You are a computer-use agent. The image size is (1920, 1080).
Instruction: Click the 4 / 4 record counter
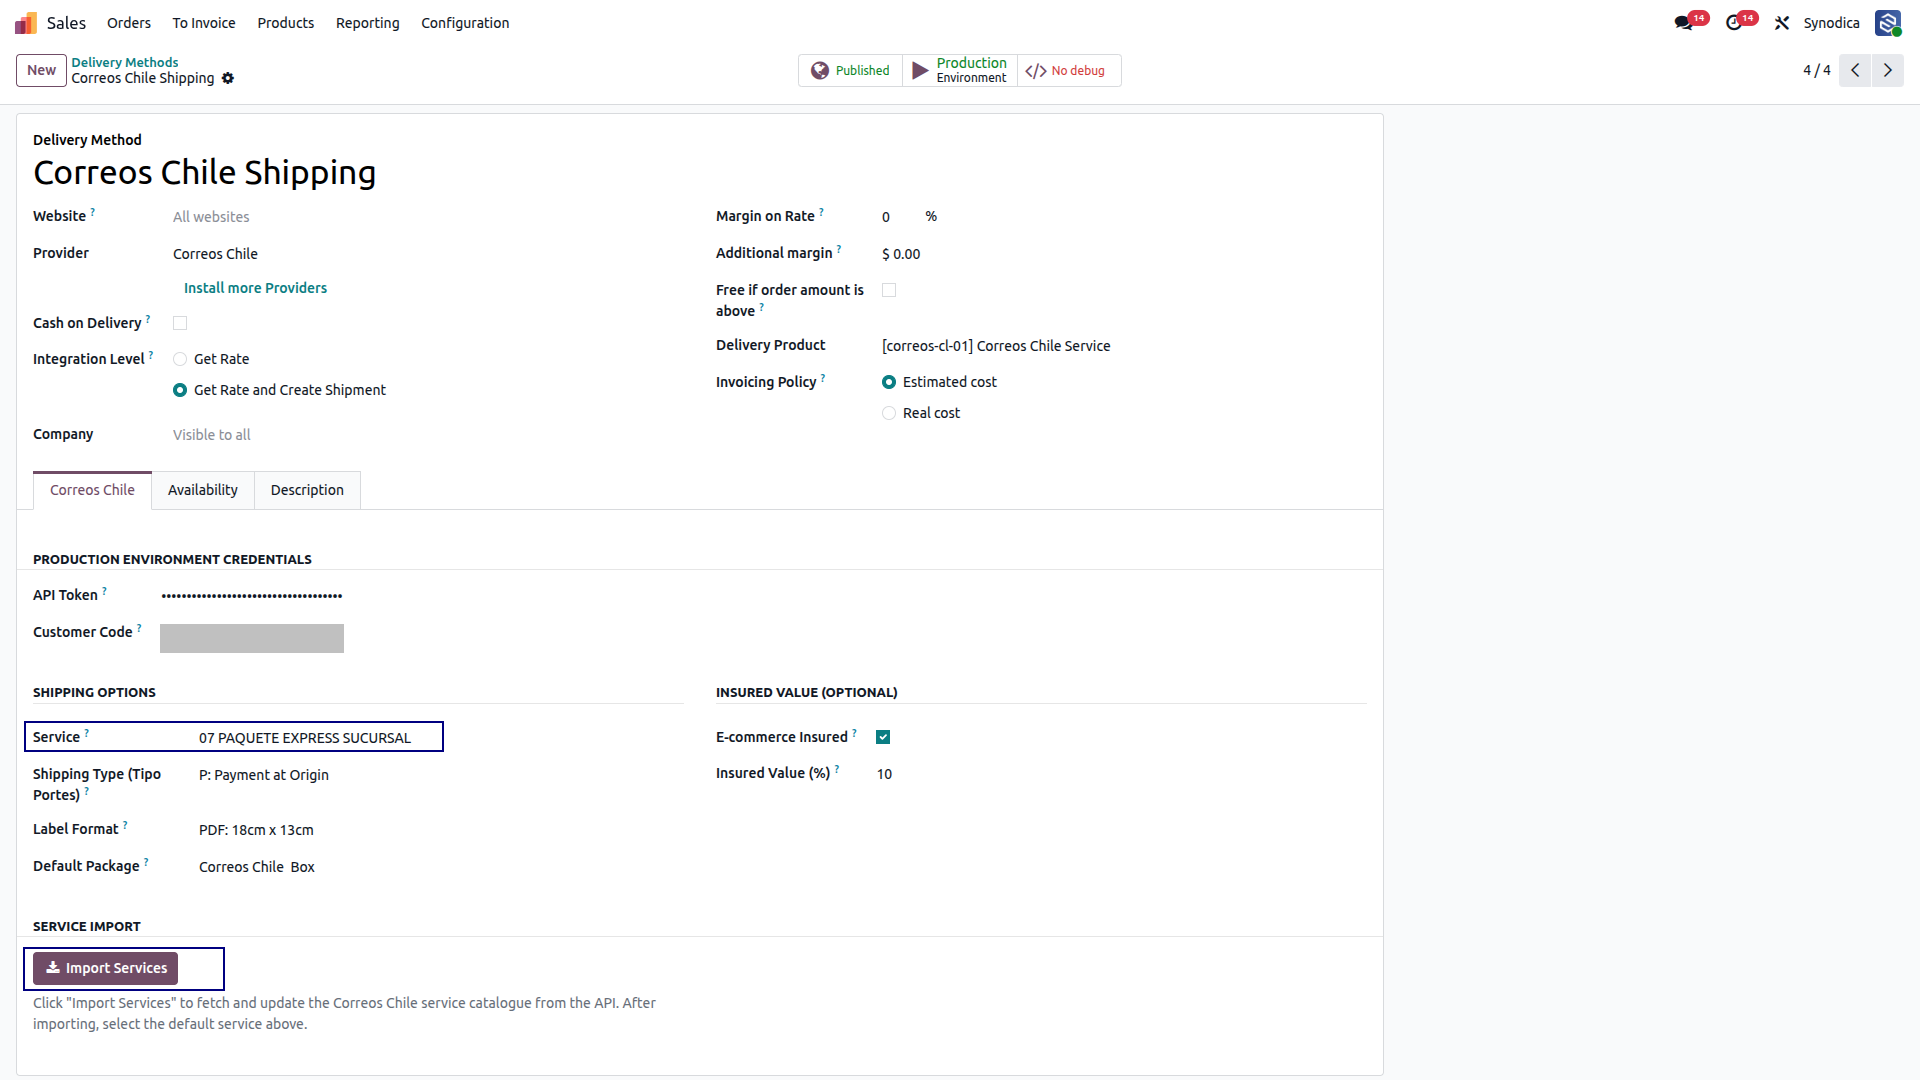[x=1816, y=70]
